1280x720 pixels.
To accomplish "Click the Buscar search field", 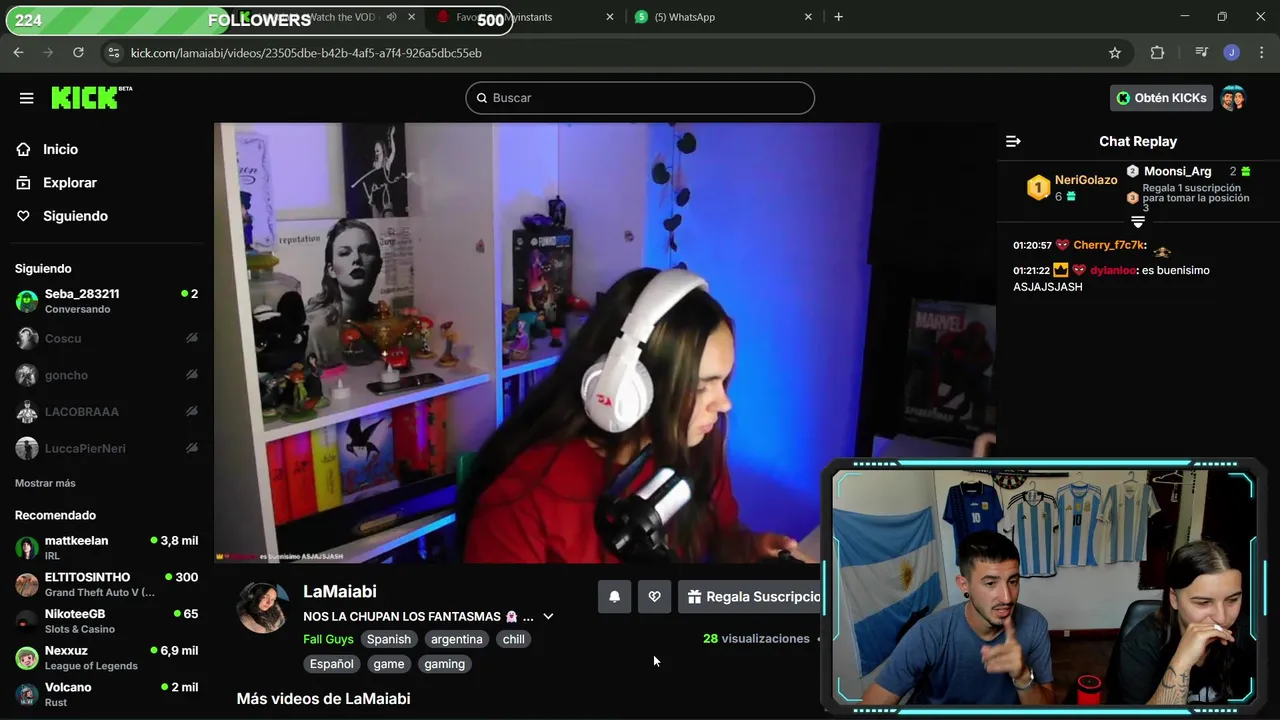I will click(640, 98).
